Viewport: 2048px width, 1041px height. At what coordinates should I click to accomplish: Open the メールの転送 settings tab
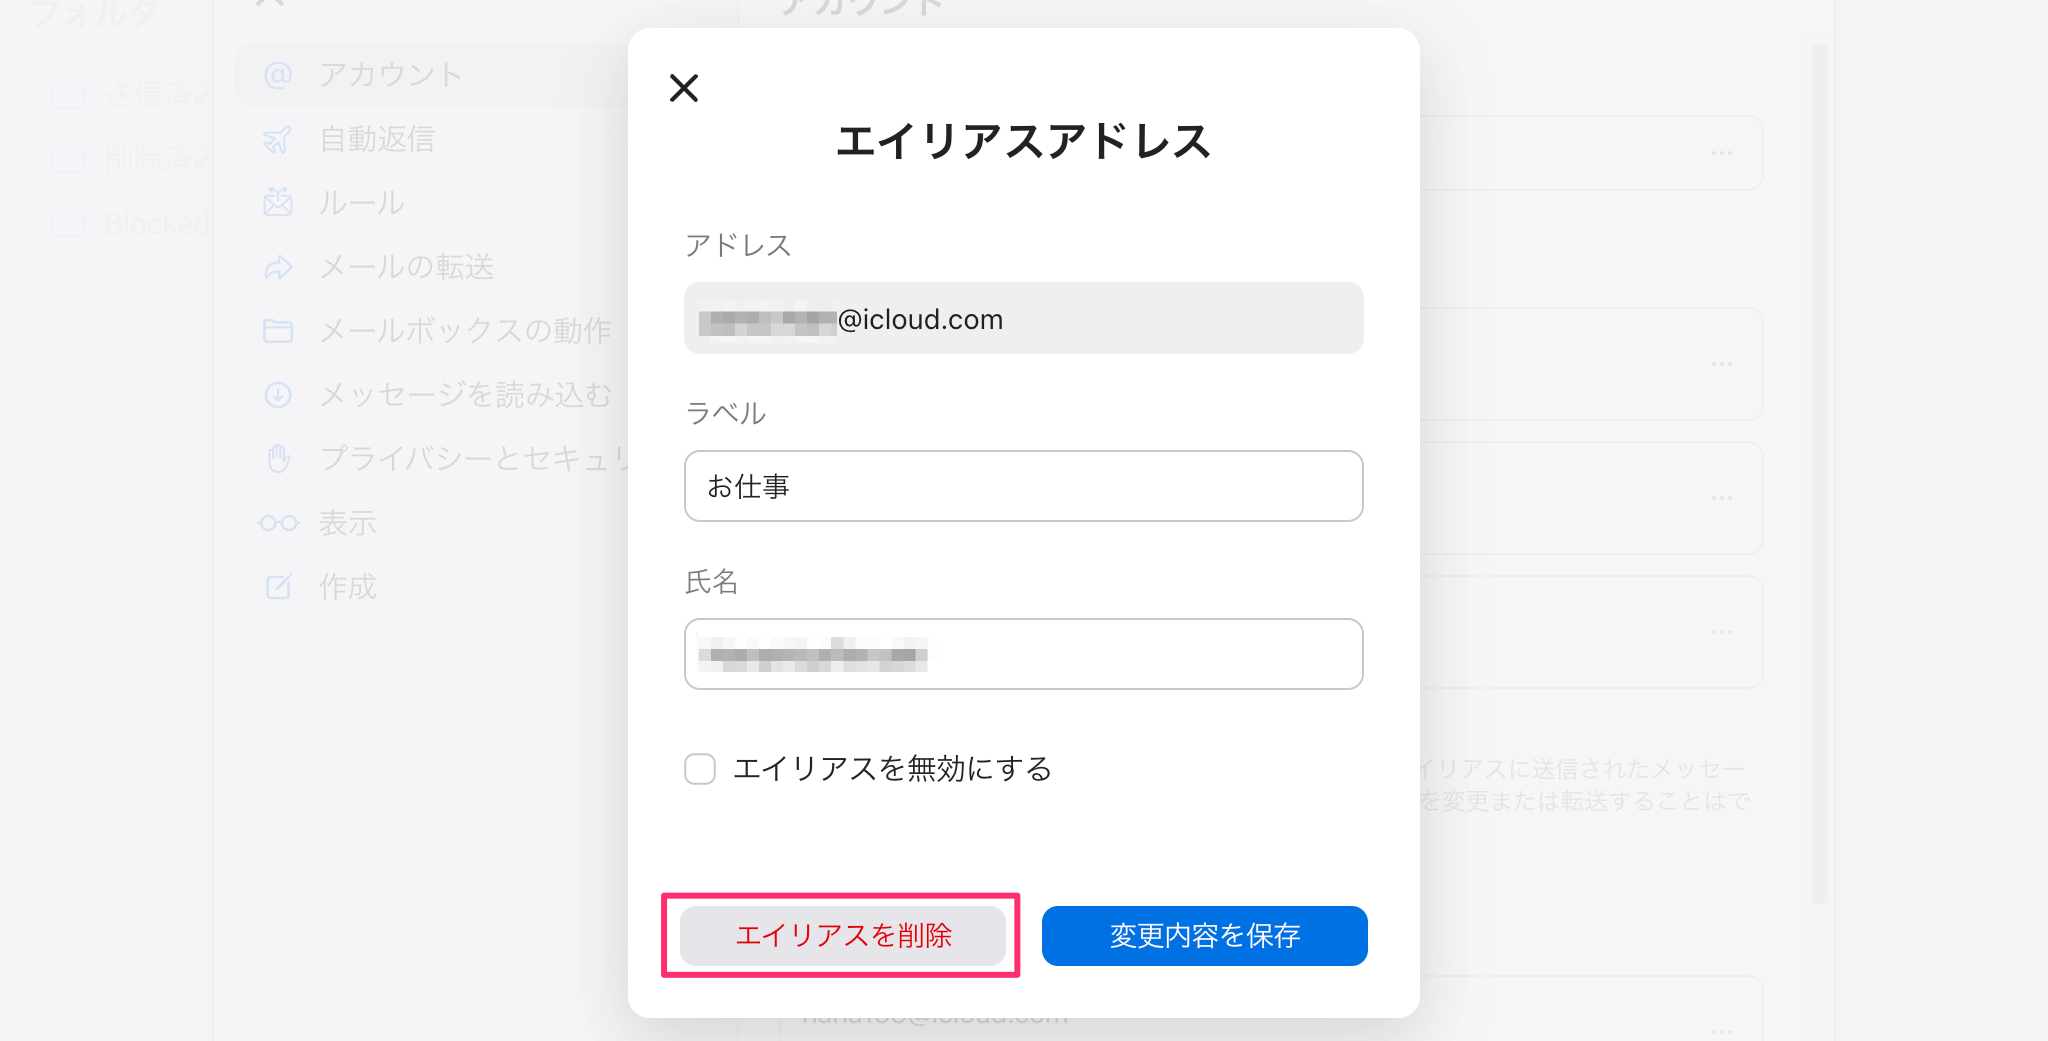click(x=406, y=267)
